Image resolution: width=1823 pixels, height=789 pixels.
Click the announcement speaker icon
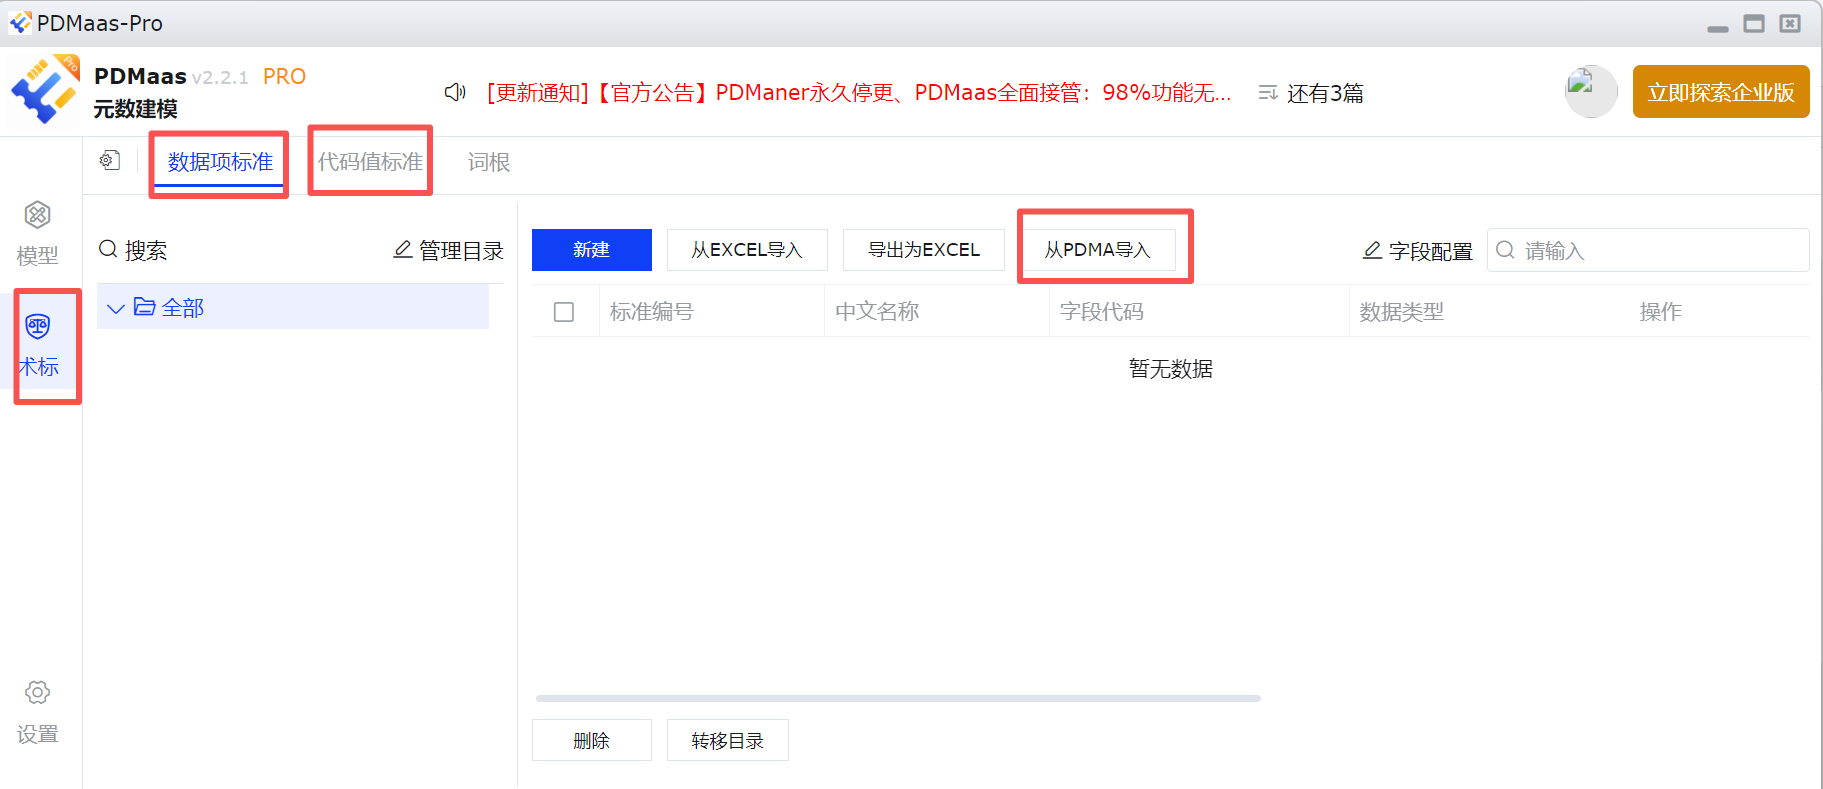click(455, 93)
